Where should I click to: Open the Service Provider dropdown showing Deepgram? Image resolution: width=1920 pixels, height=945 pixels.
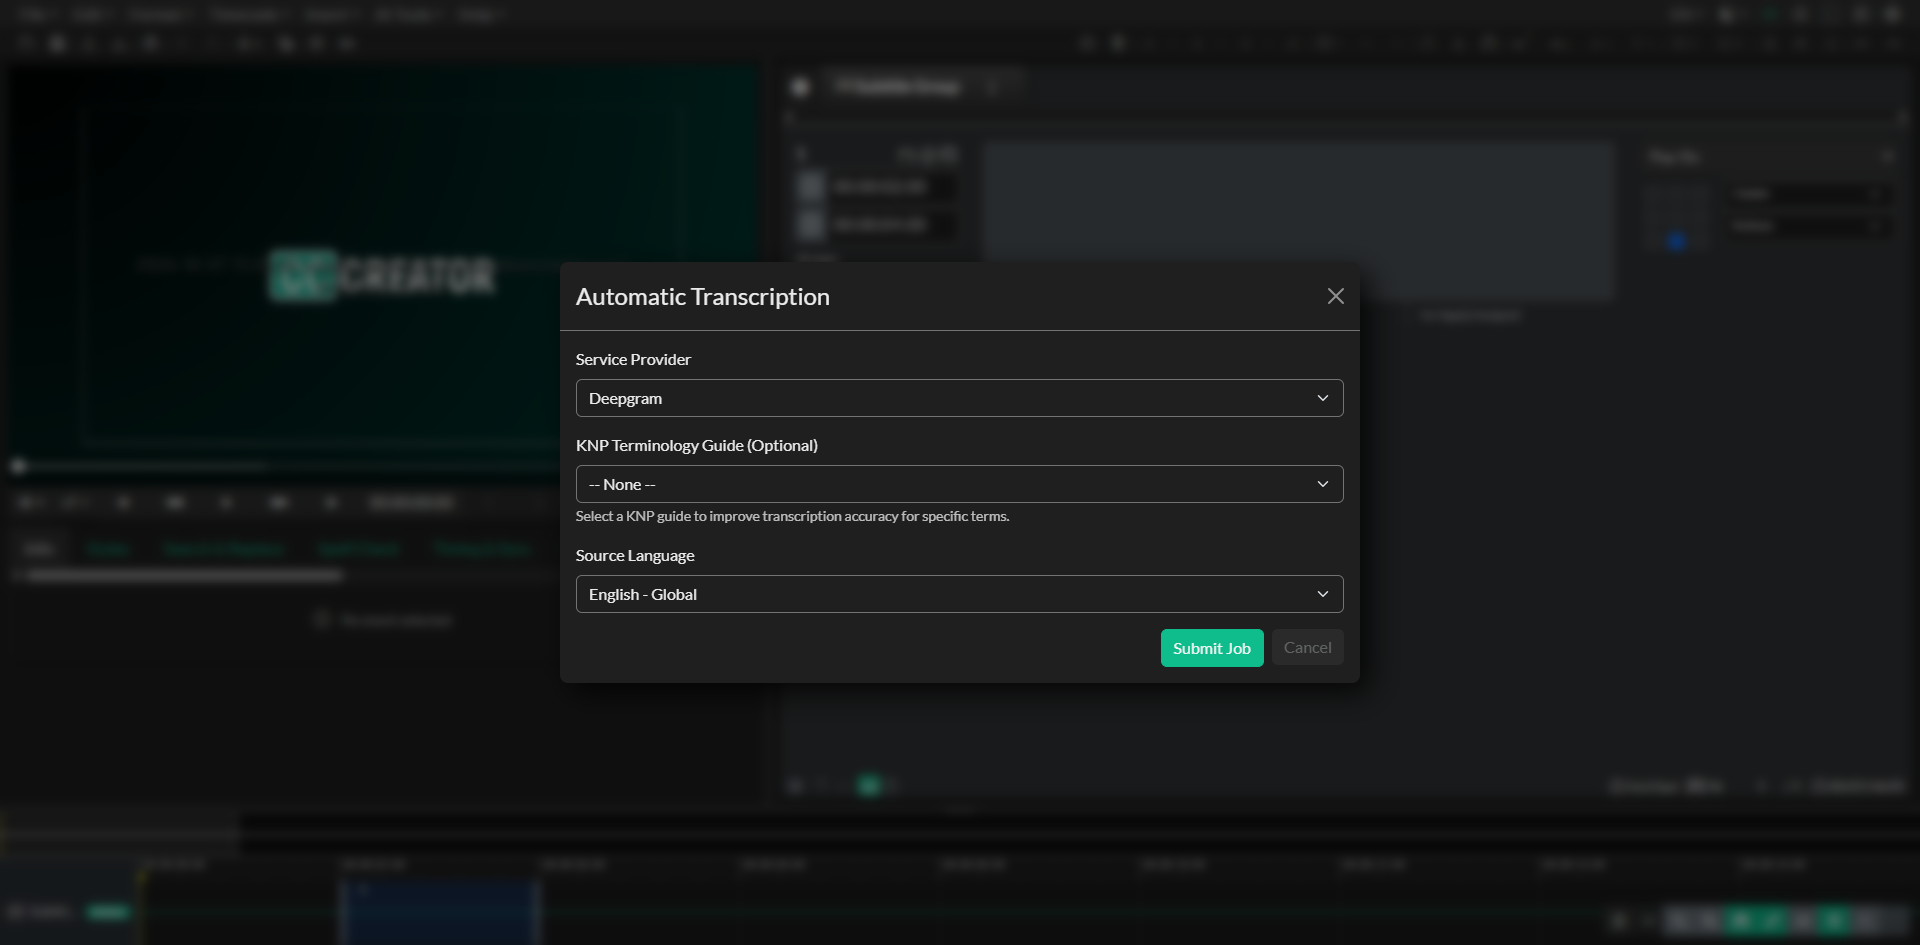pyautogui.click(x=959, y=398)
